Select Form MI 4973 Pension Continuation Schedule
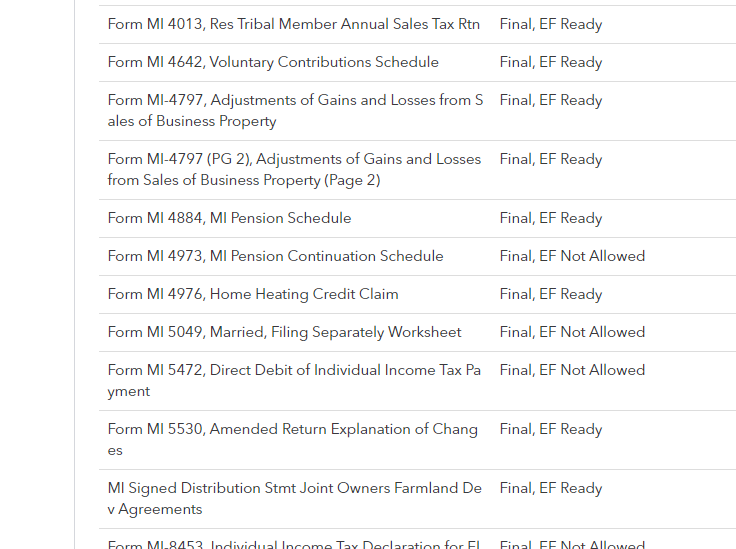736x549 pixels. (275, 256)
